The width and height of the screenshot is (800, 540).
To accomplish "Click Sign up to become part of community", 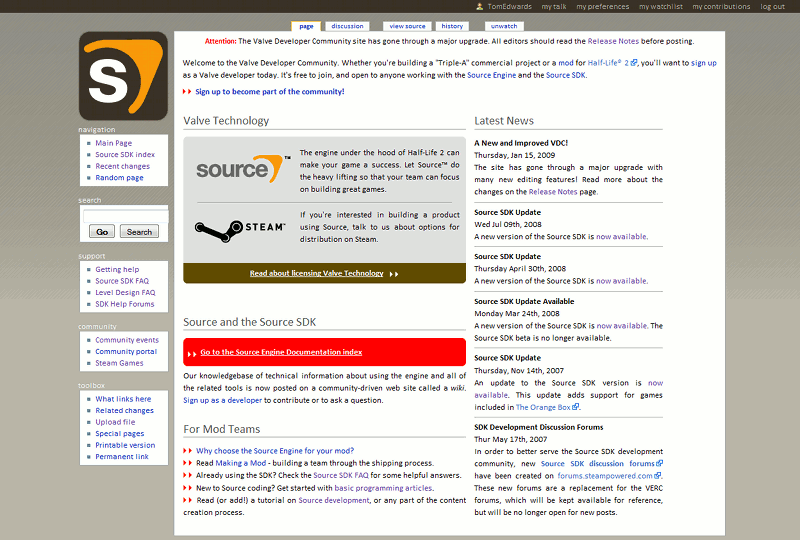I will click(x=269, y=91).
